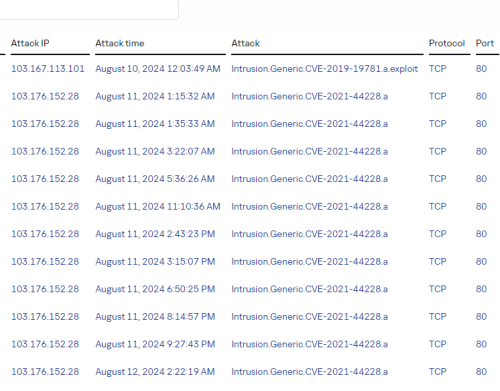The width and height of the screenshot is (500, 391).
Task: Select time August 11, 2024 2:43:23 PM
Action: 155,234
